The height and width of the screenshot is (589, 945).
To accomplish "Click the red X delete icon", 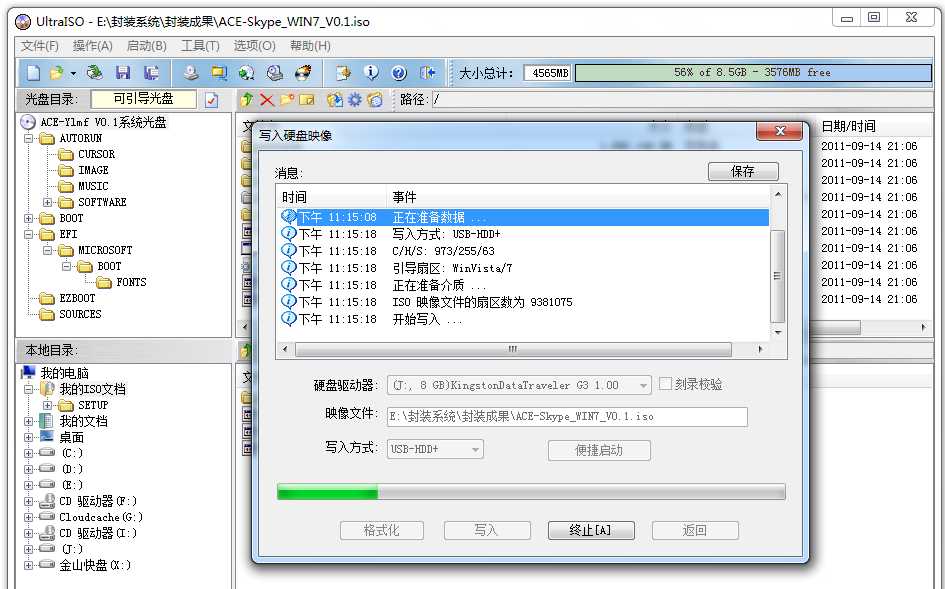I will [x=266, y=100].
